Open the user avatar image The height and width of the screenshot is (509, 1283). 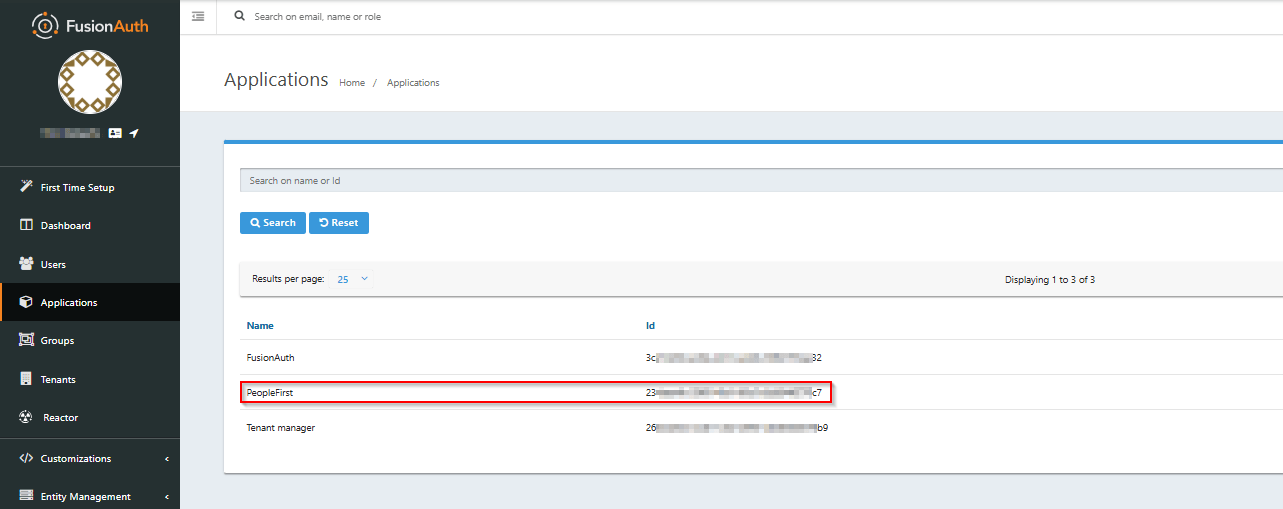coord(90,82)
